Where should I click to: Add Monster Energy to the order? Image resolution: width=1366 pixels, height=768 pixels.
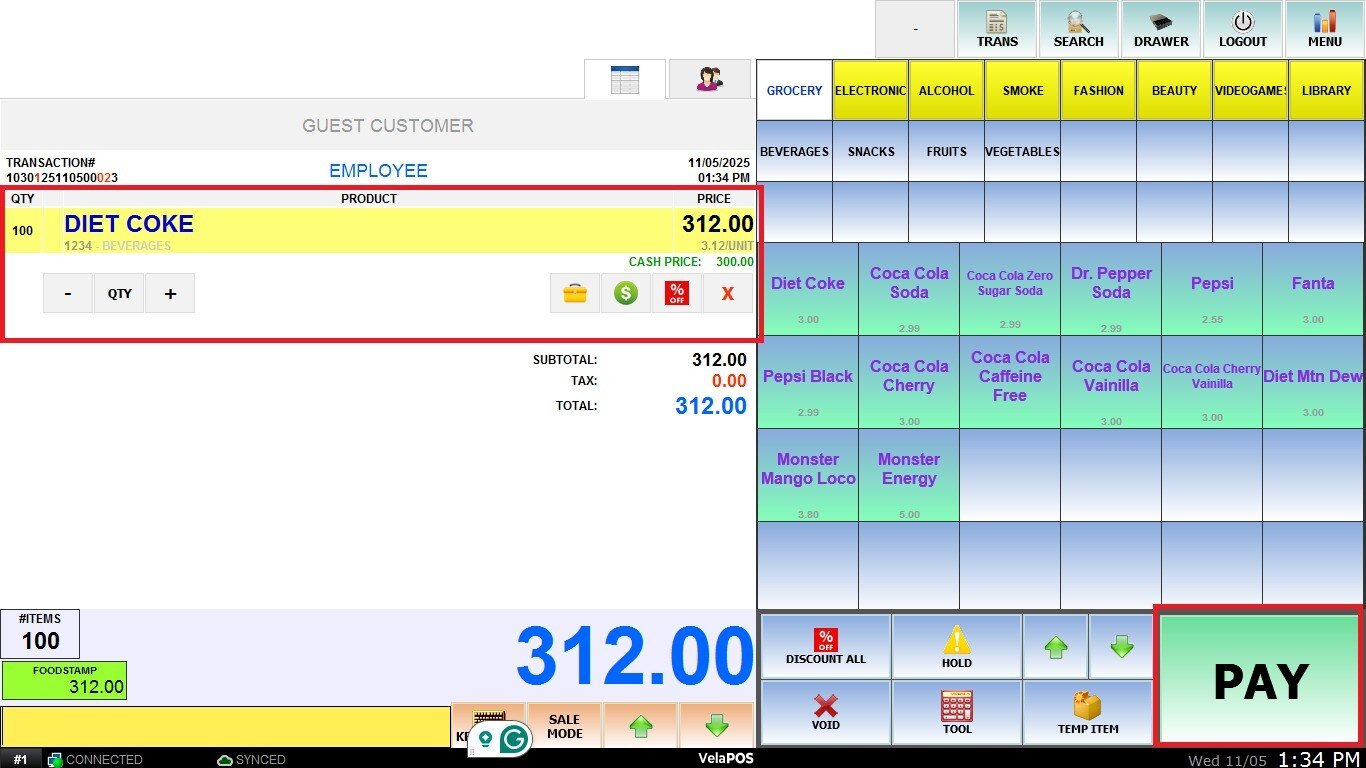(x=908, y=475)
